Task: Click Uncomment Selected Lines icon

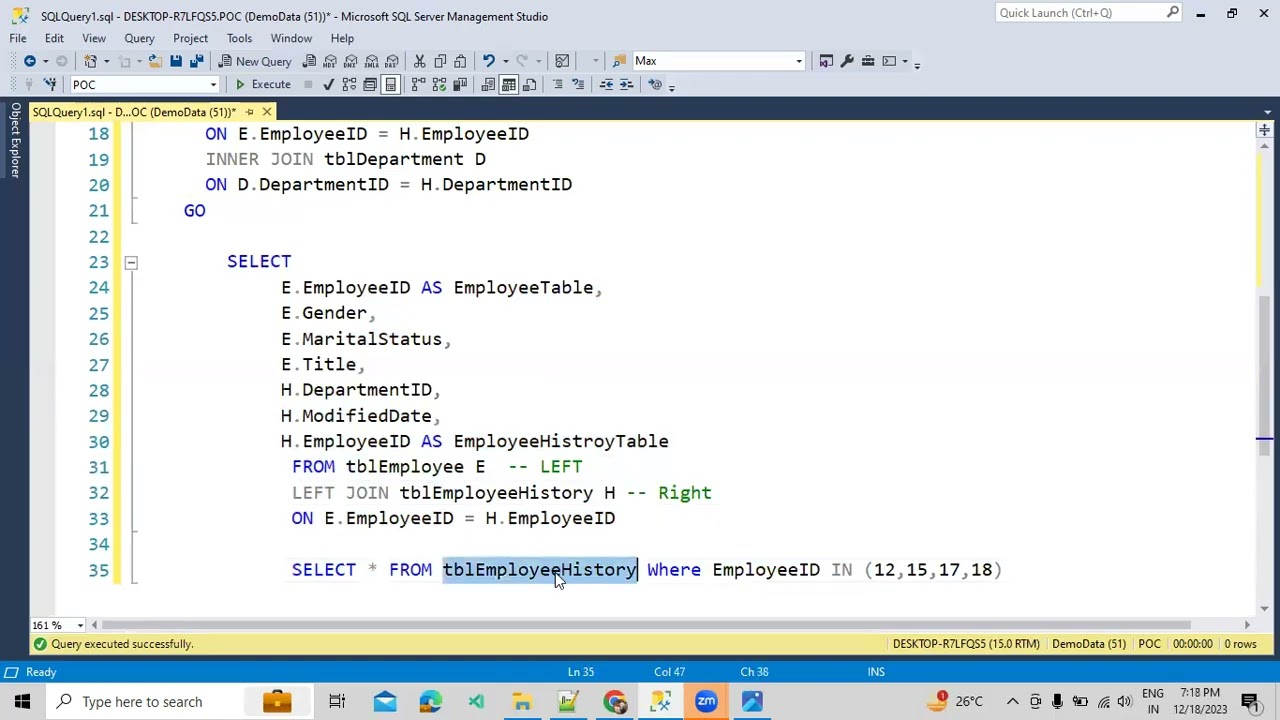Action: point(578,85)
